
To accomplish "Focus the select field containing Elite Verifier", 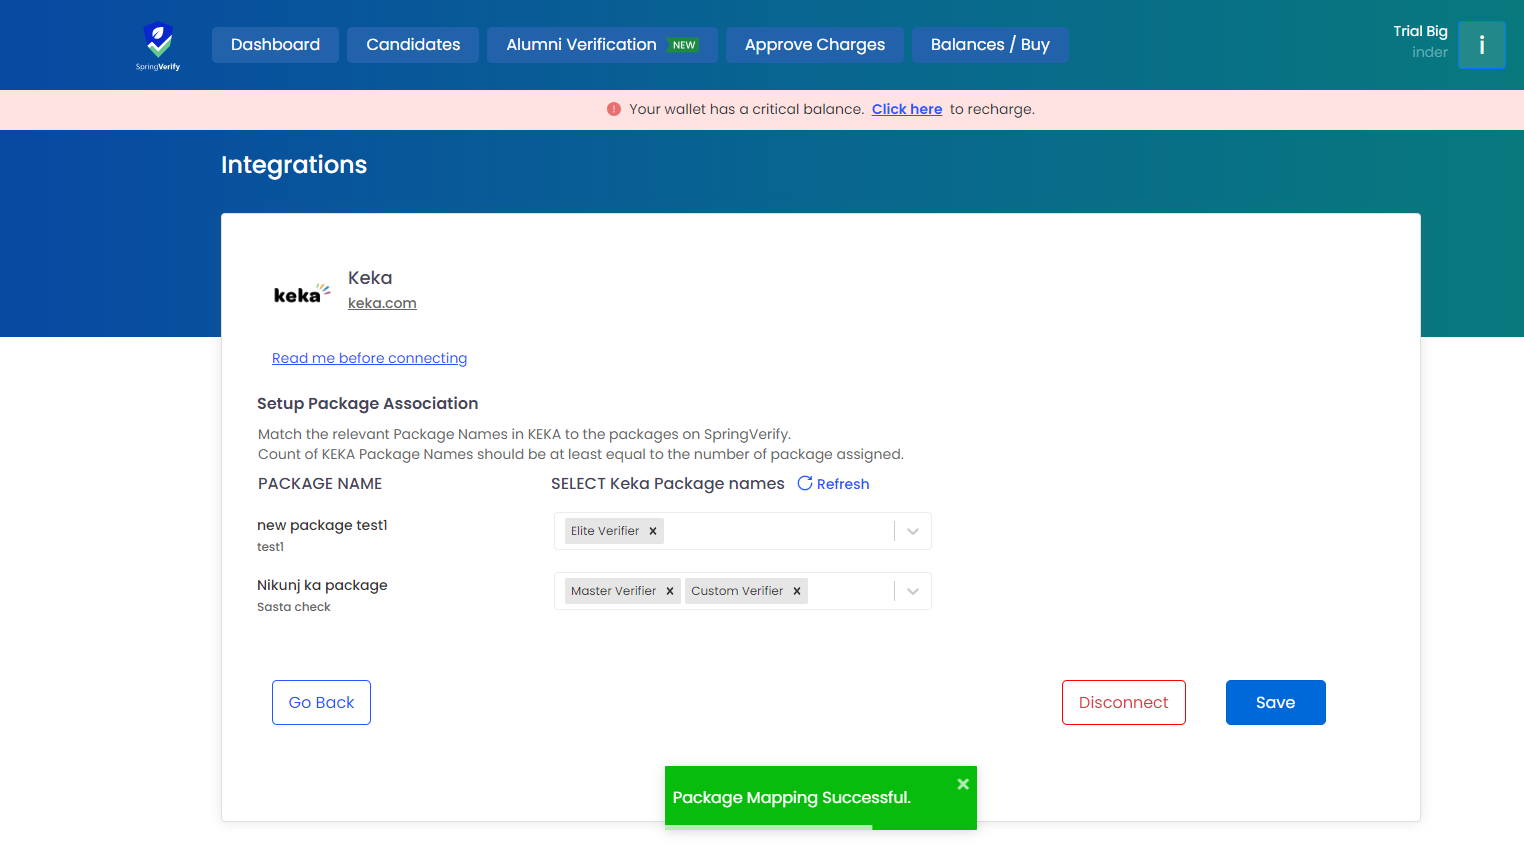I will pyautogui.click(x=743, y=531).
